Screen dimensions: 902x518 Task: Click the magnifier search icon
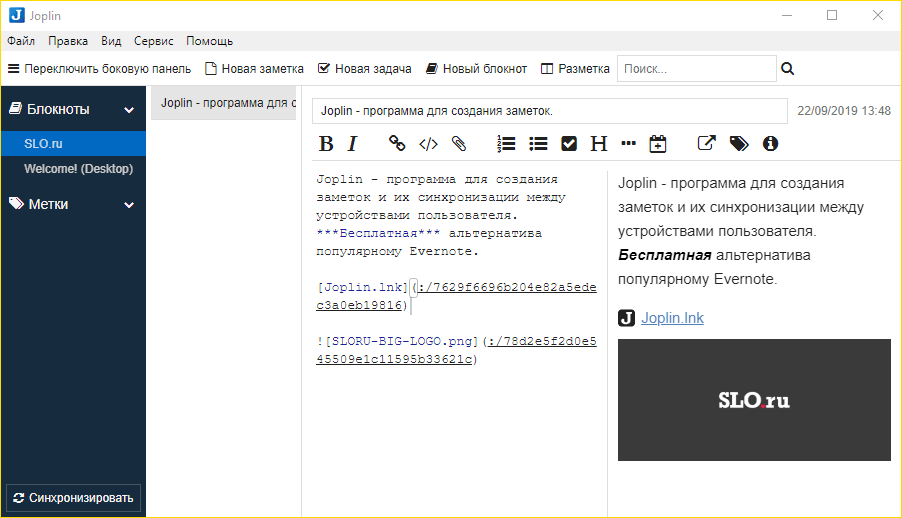point(788,69)
